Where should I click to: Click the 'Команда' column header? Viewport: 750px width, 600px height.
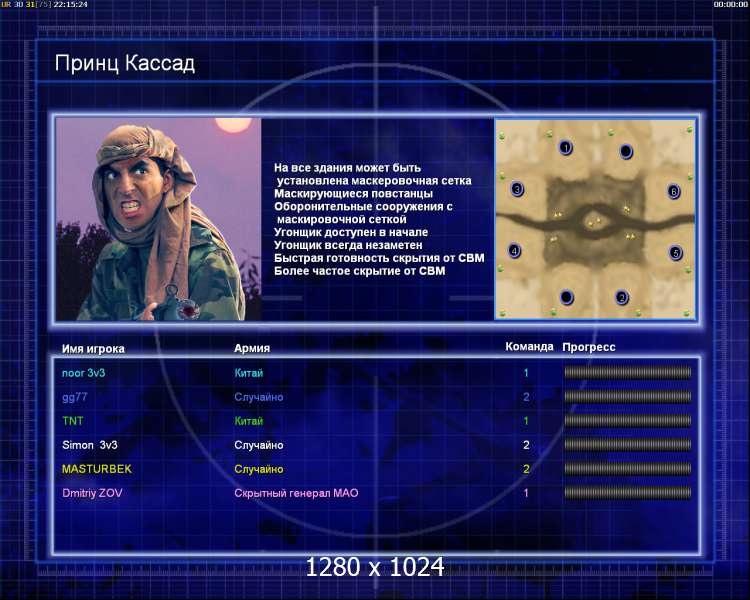529,346
